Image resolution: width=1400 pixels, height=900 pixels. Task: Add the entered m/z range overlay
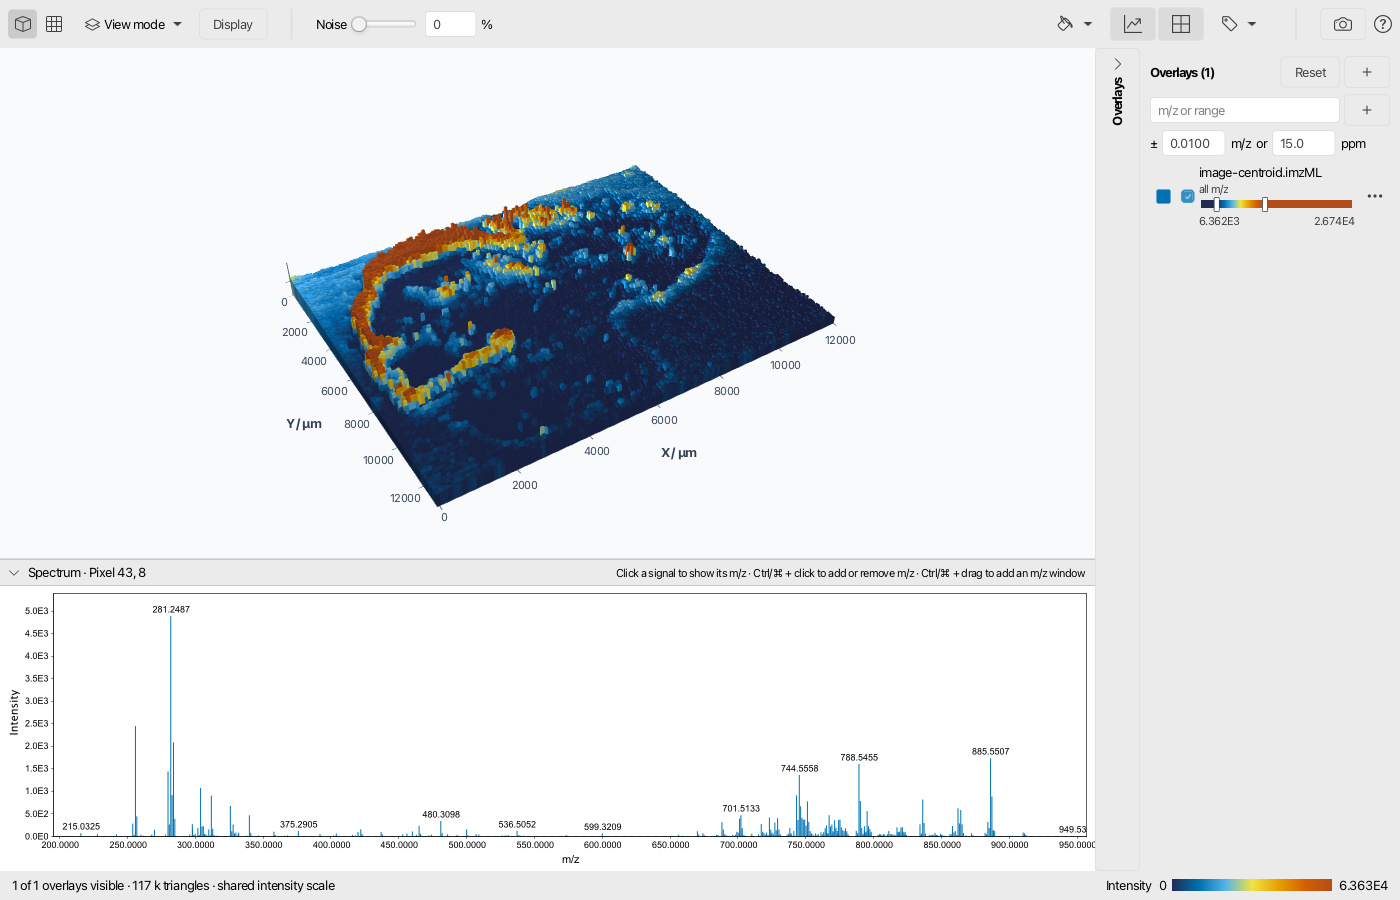tap(1367, 110)
